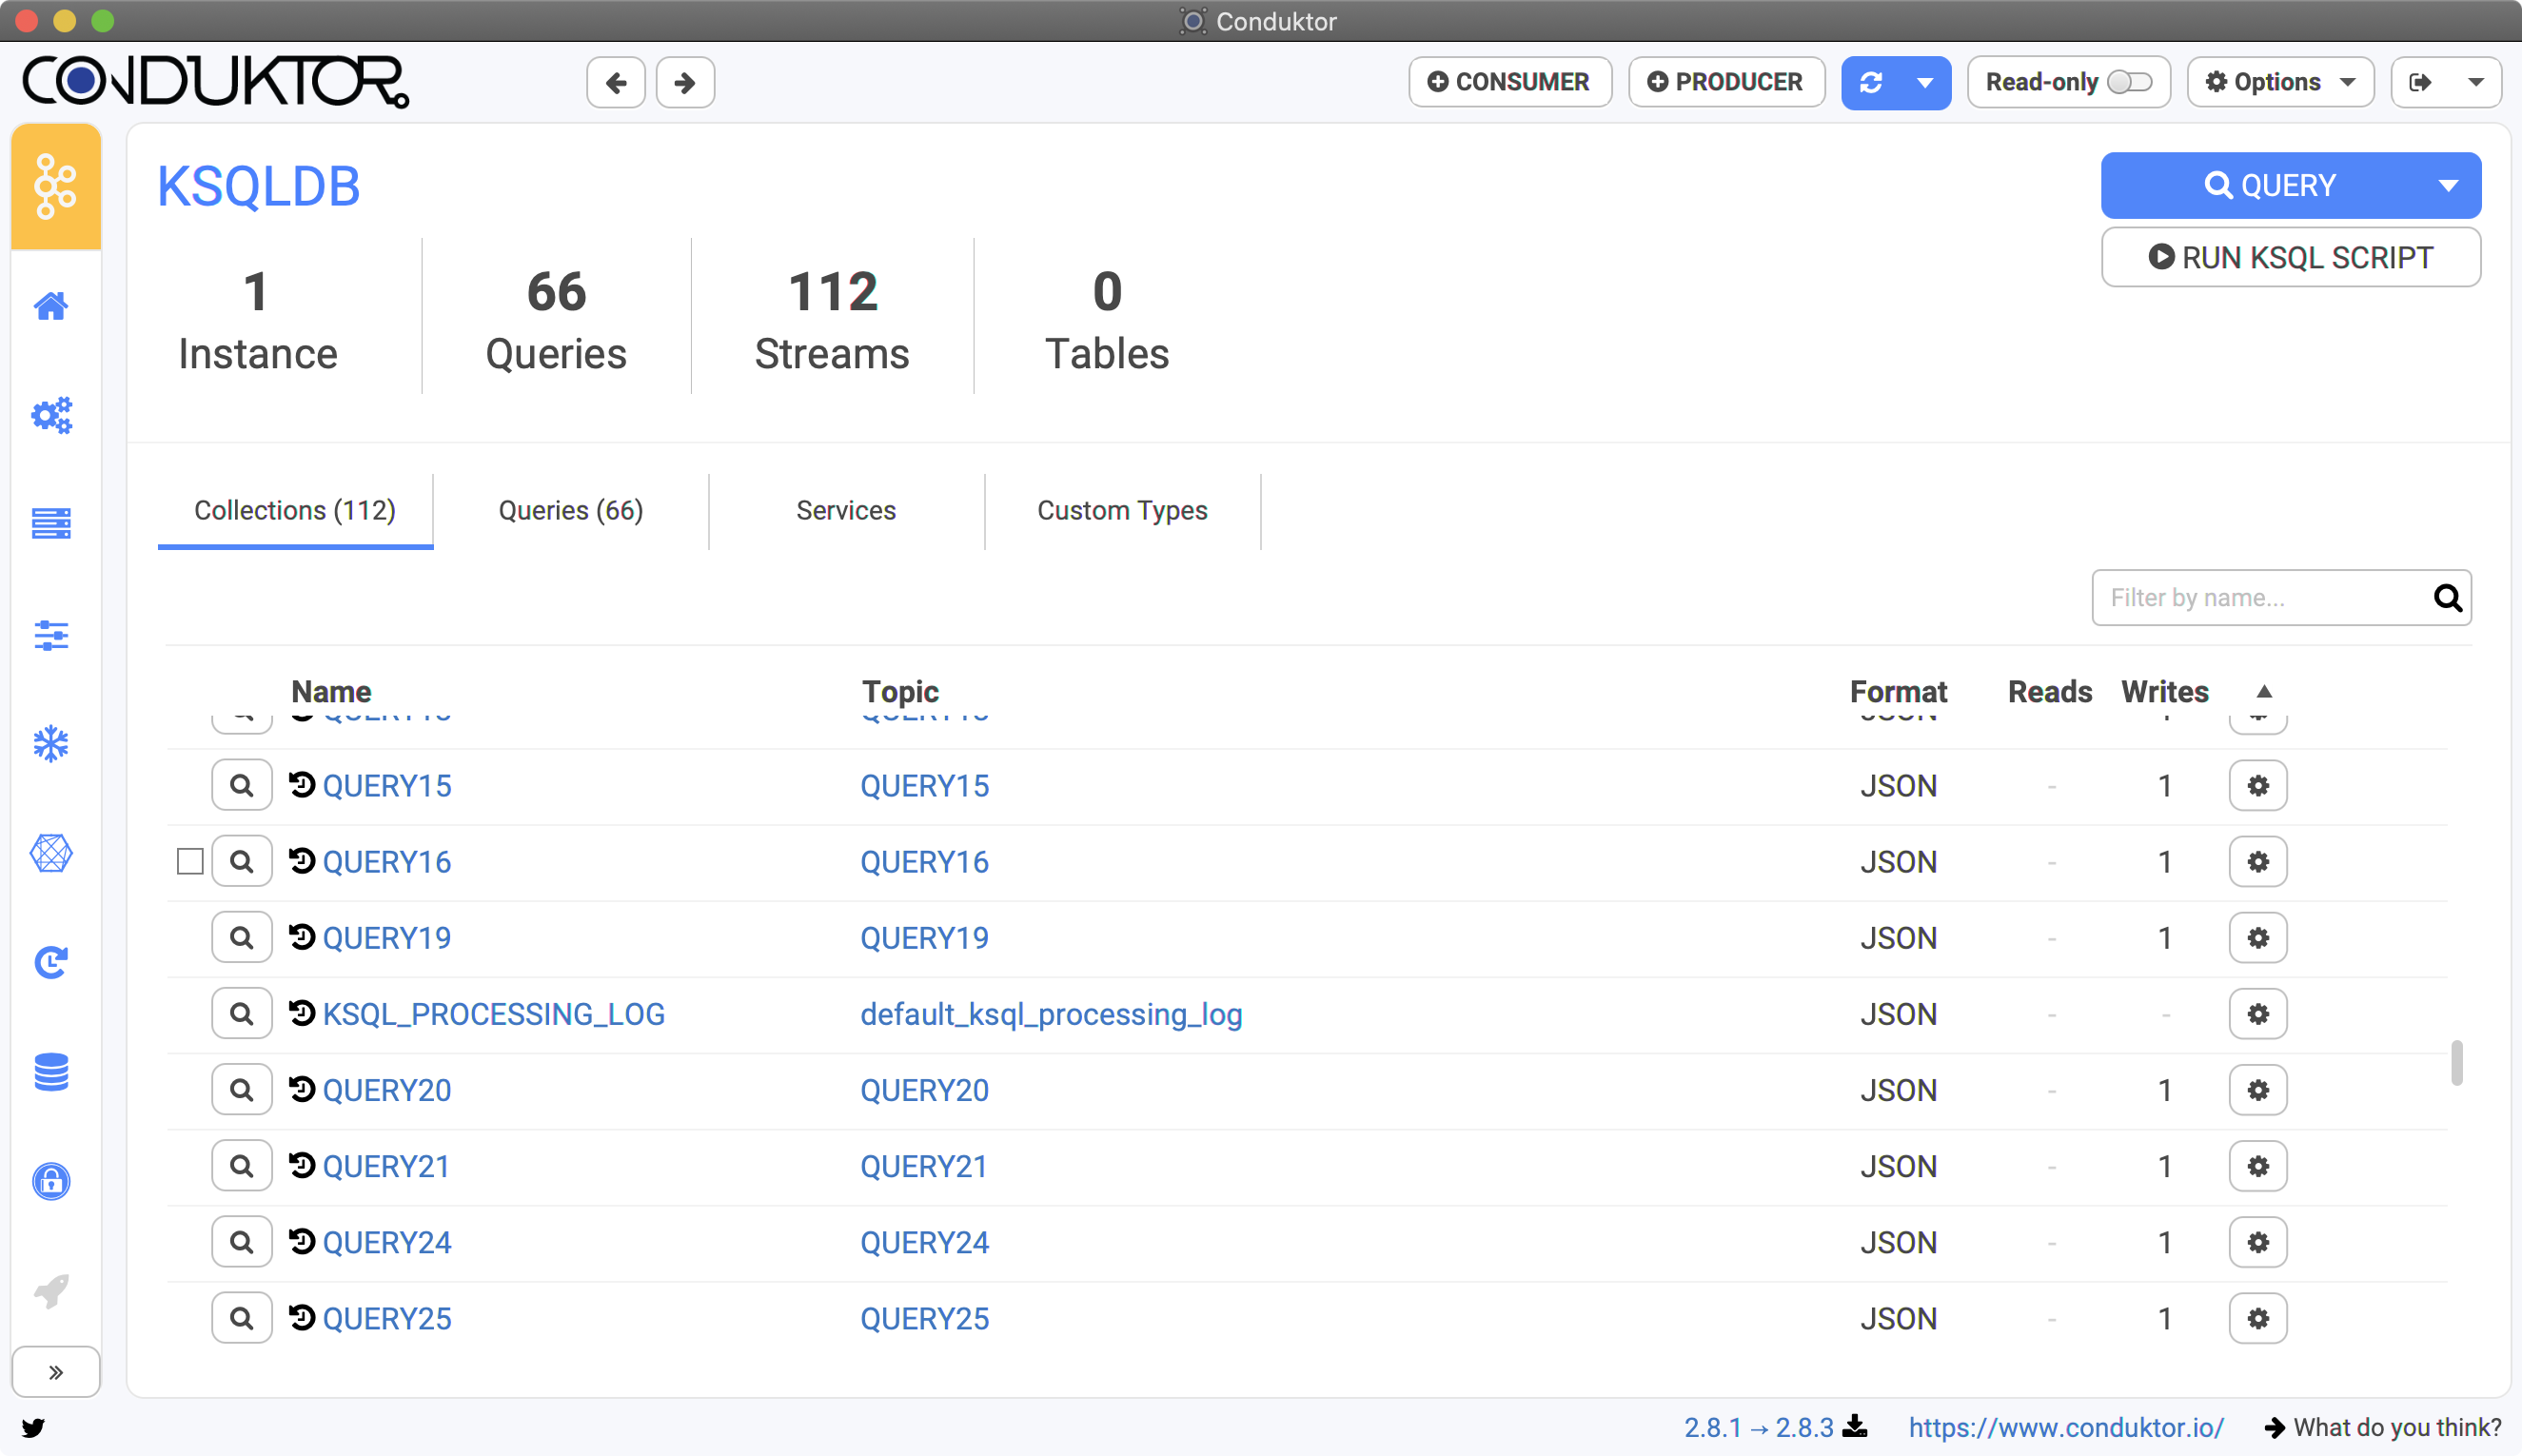Click the Sort by Format column header
Viewport: 2522px width, 1456px height.
click(x=1898, y=692)
